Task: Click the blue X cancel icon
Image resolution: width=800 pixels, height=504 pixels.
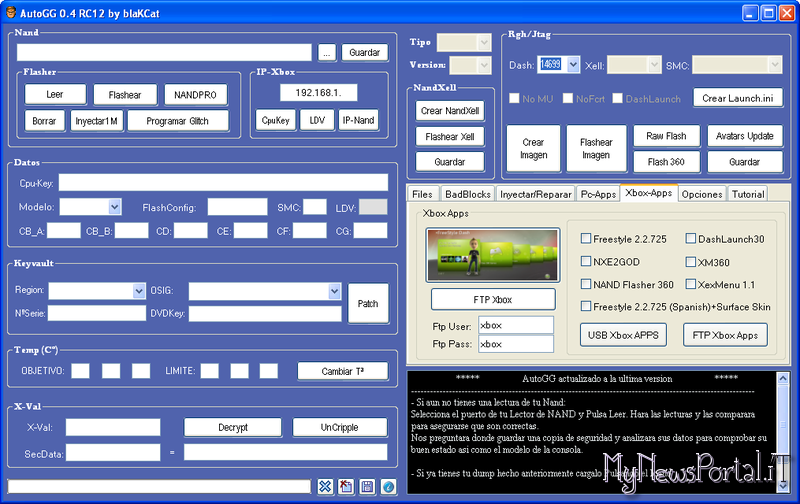Action: (x=325, y=487)
